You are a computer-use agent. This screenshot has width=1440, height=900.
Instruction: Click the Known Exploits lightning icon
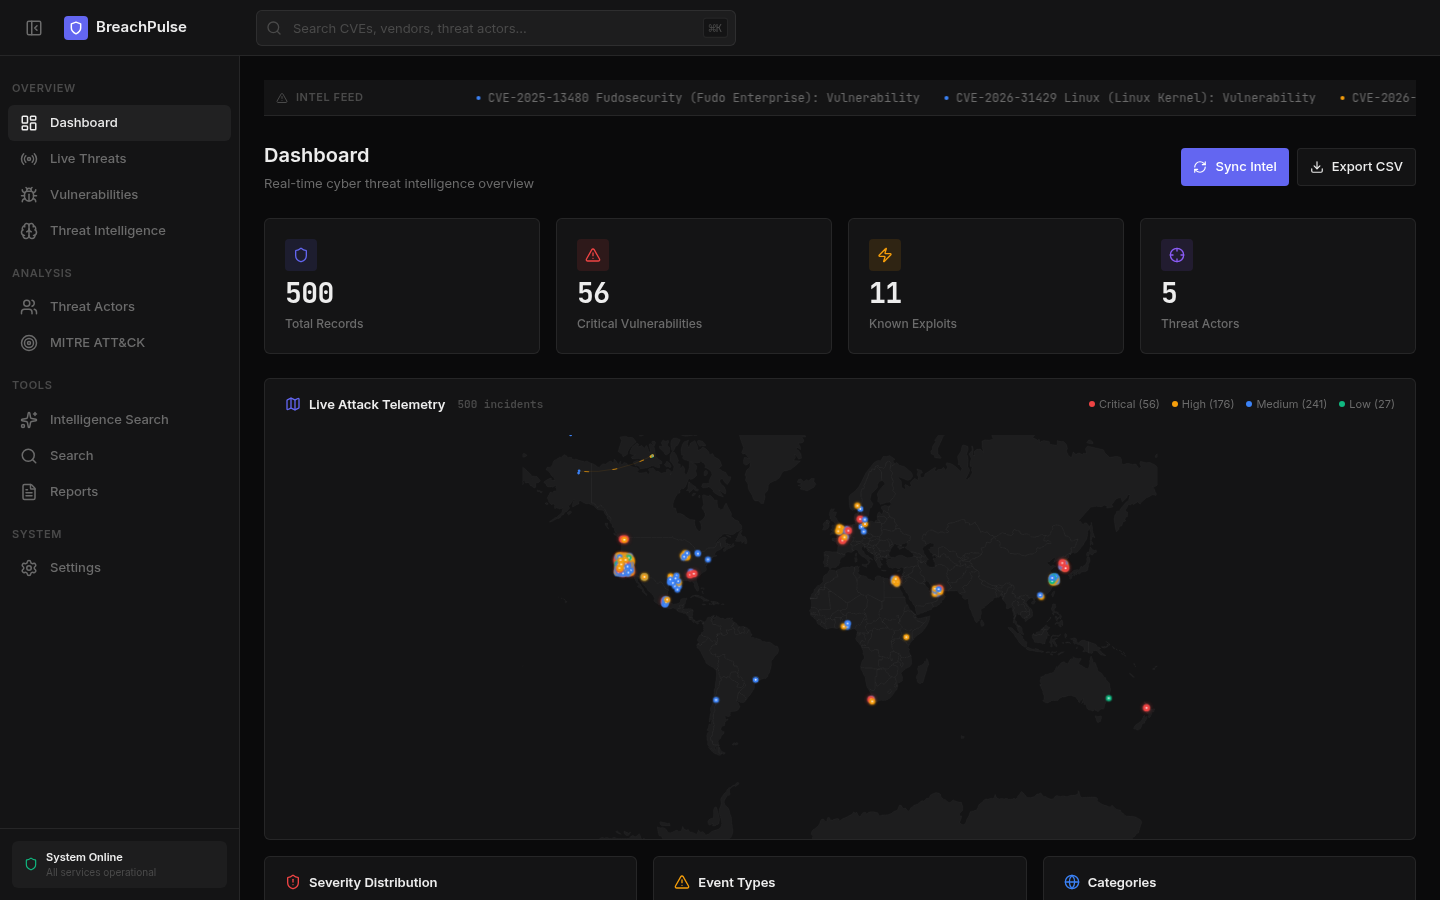pyautogui.click(x=885, y=255)
